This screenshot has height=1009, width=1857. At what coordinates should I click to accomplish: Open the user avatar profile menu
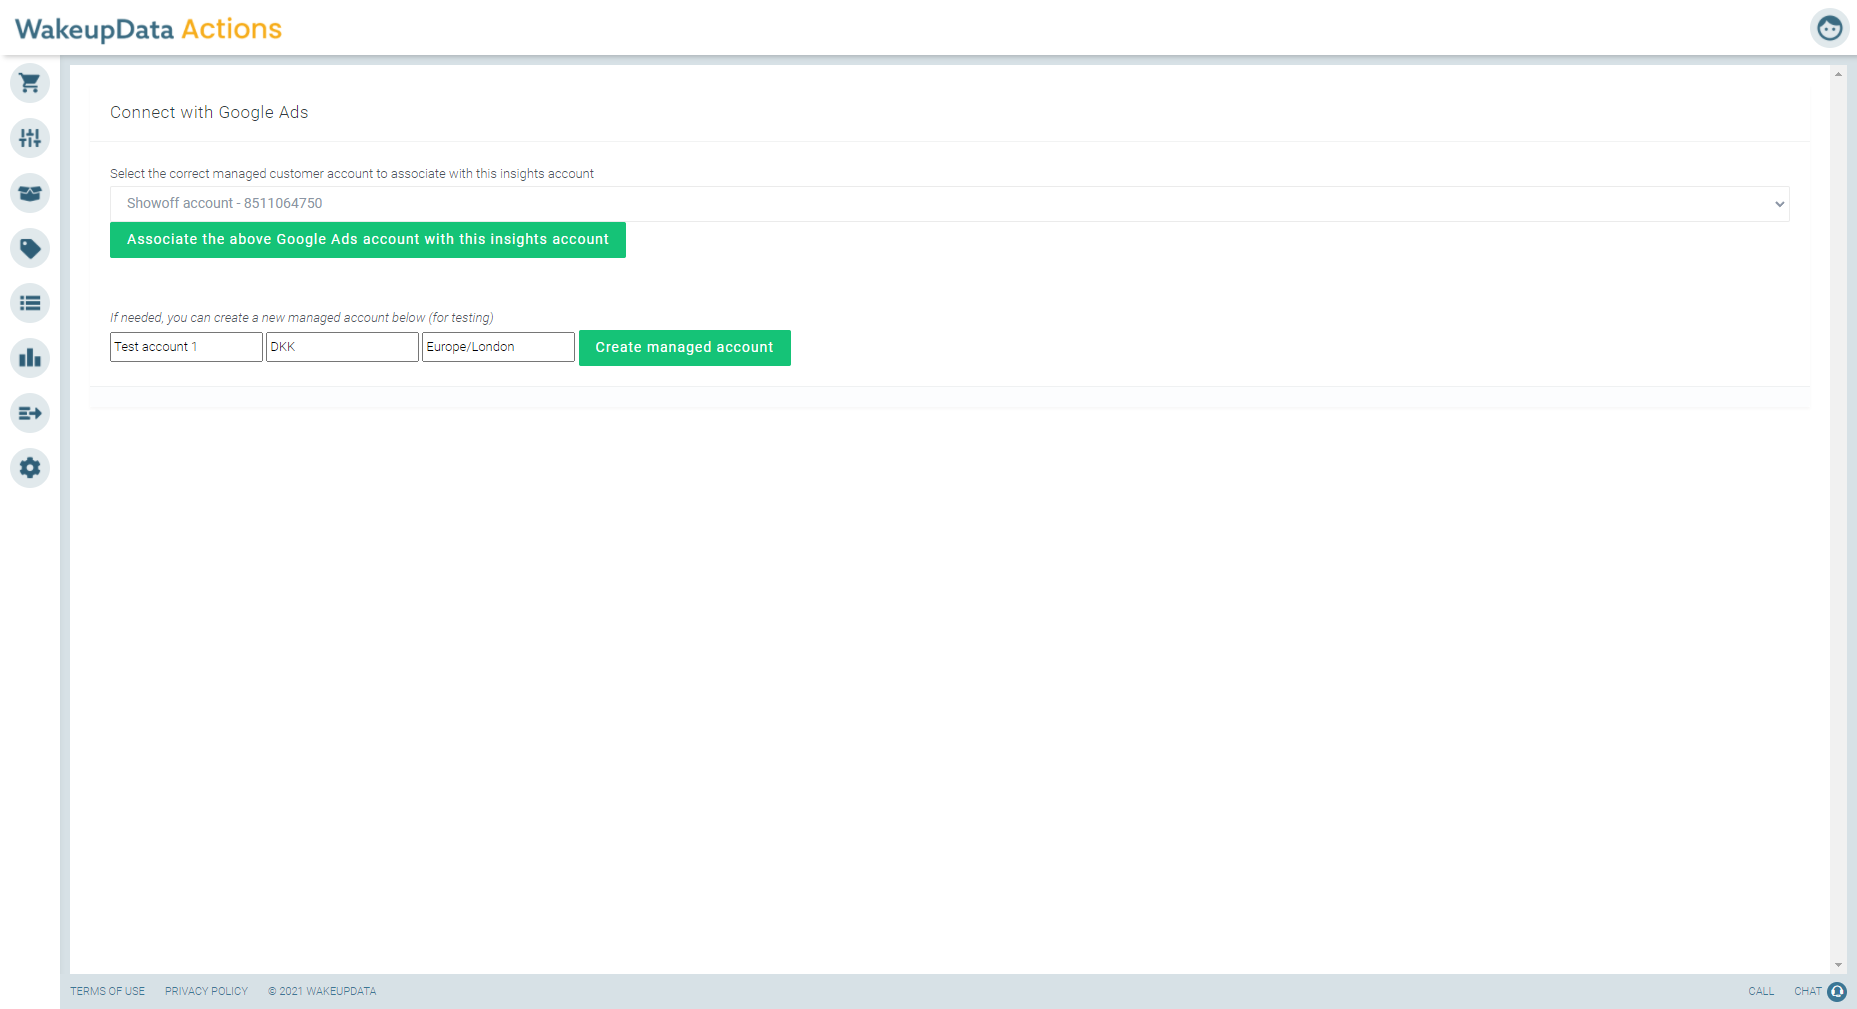coord(1829,28)
